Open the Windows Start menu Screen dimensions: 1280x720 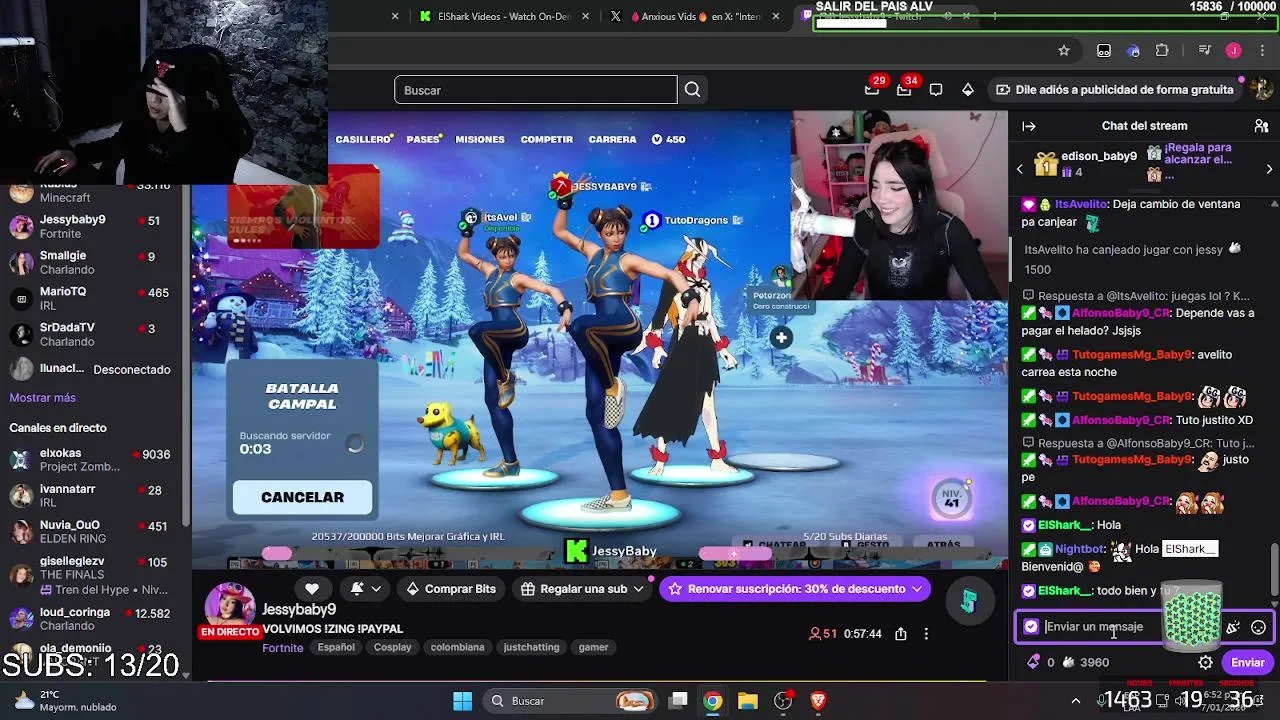[x=462, y=701]
